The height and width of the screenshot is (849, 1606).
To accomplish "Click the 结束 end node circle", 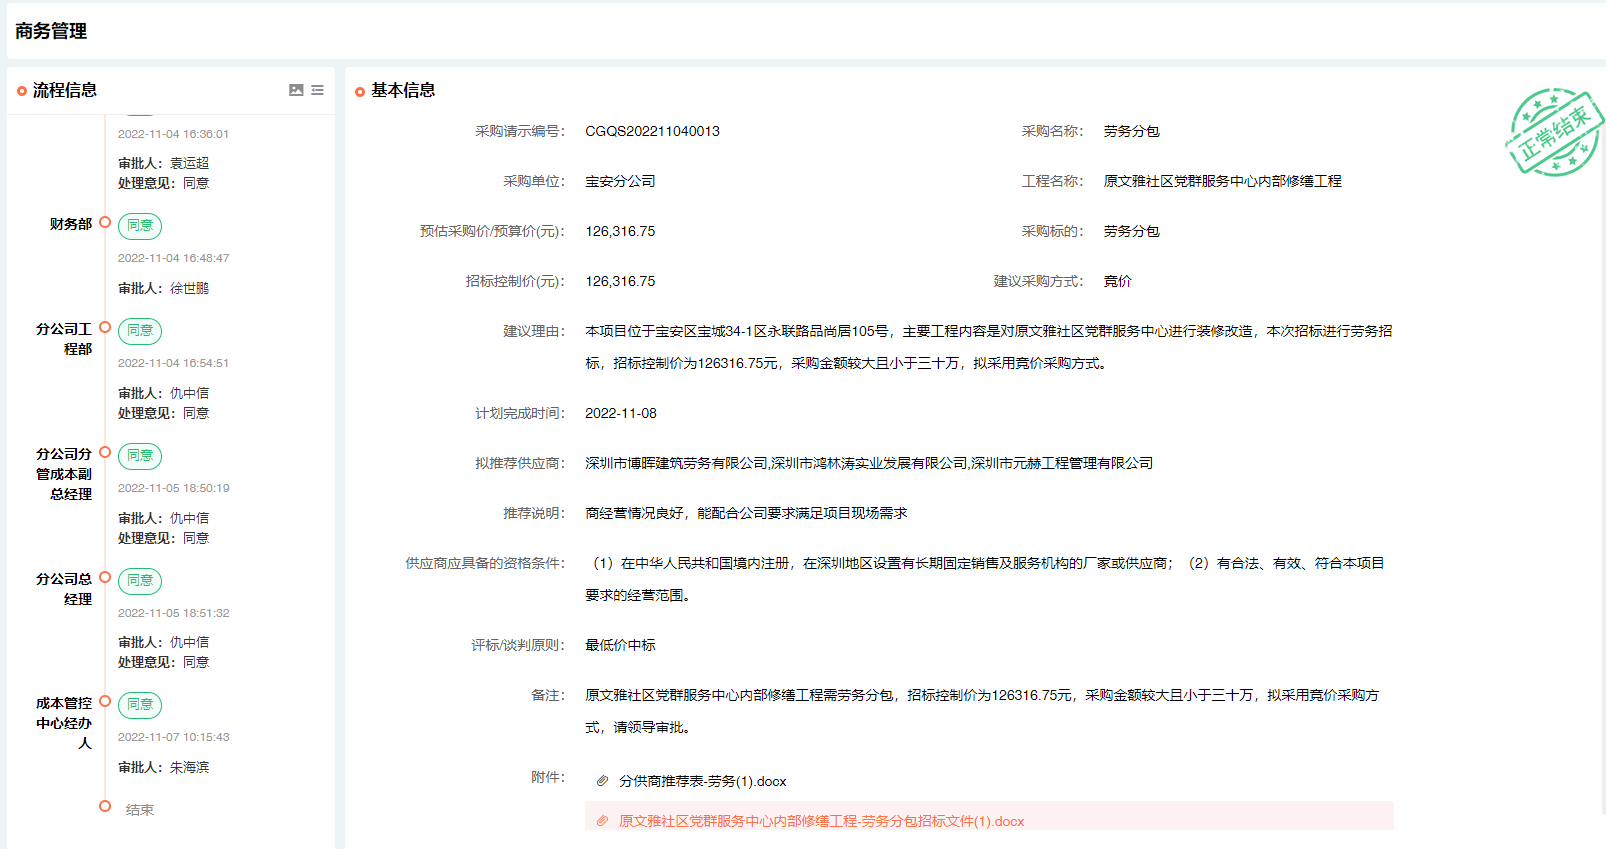I will (105, 806).
